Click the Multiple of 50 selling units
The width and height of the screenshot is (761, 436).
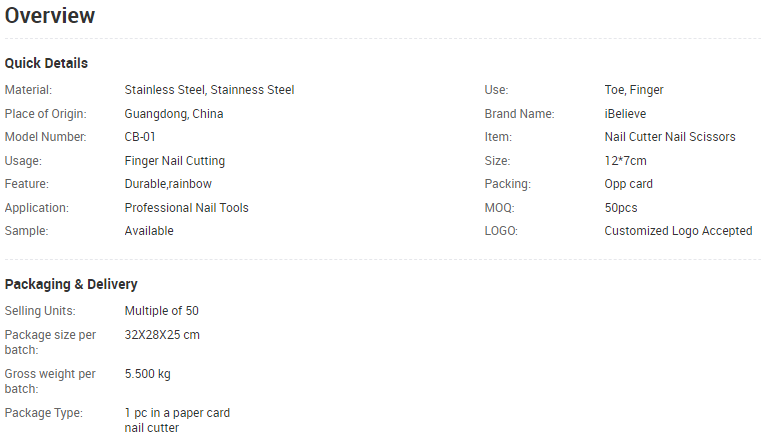[162, 311]
